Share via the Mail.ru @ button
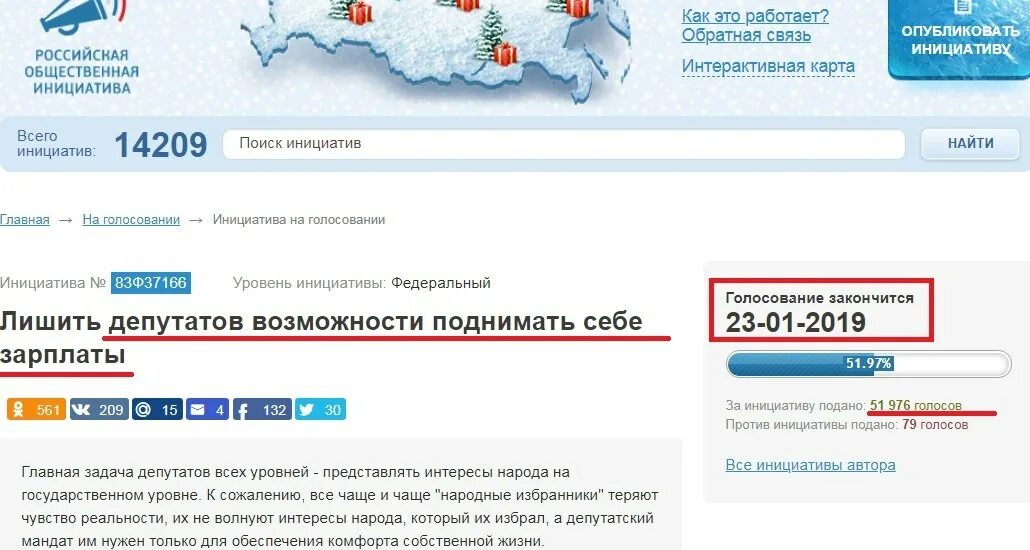 [157, 409]
